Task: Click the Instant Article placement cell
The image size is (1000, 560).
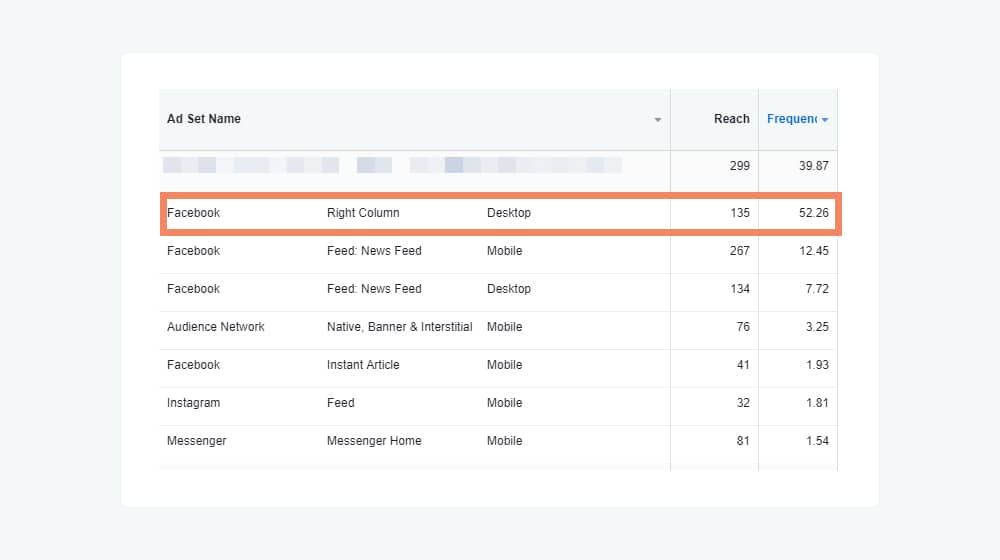Action: [x=363, y=365]
